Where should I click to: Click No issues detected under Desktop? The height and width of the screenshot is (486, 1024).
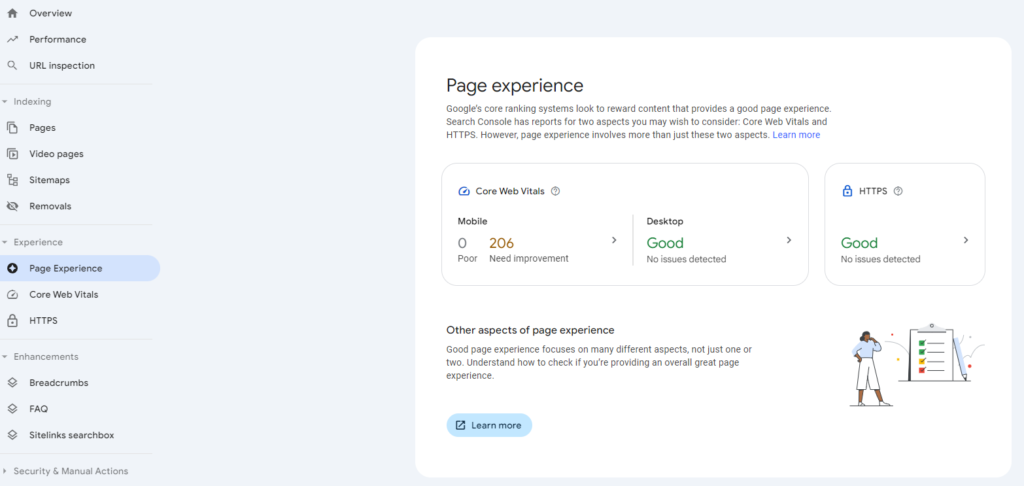[x=686, y=259]
